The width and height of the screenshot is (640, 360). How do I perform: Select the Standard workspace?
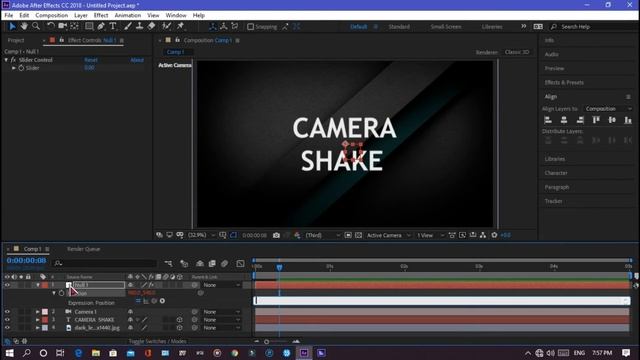tap(399, 27)
